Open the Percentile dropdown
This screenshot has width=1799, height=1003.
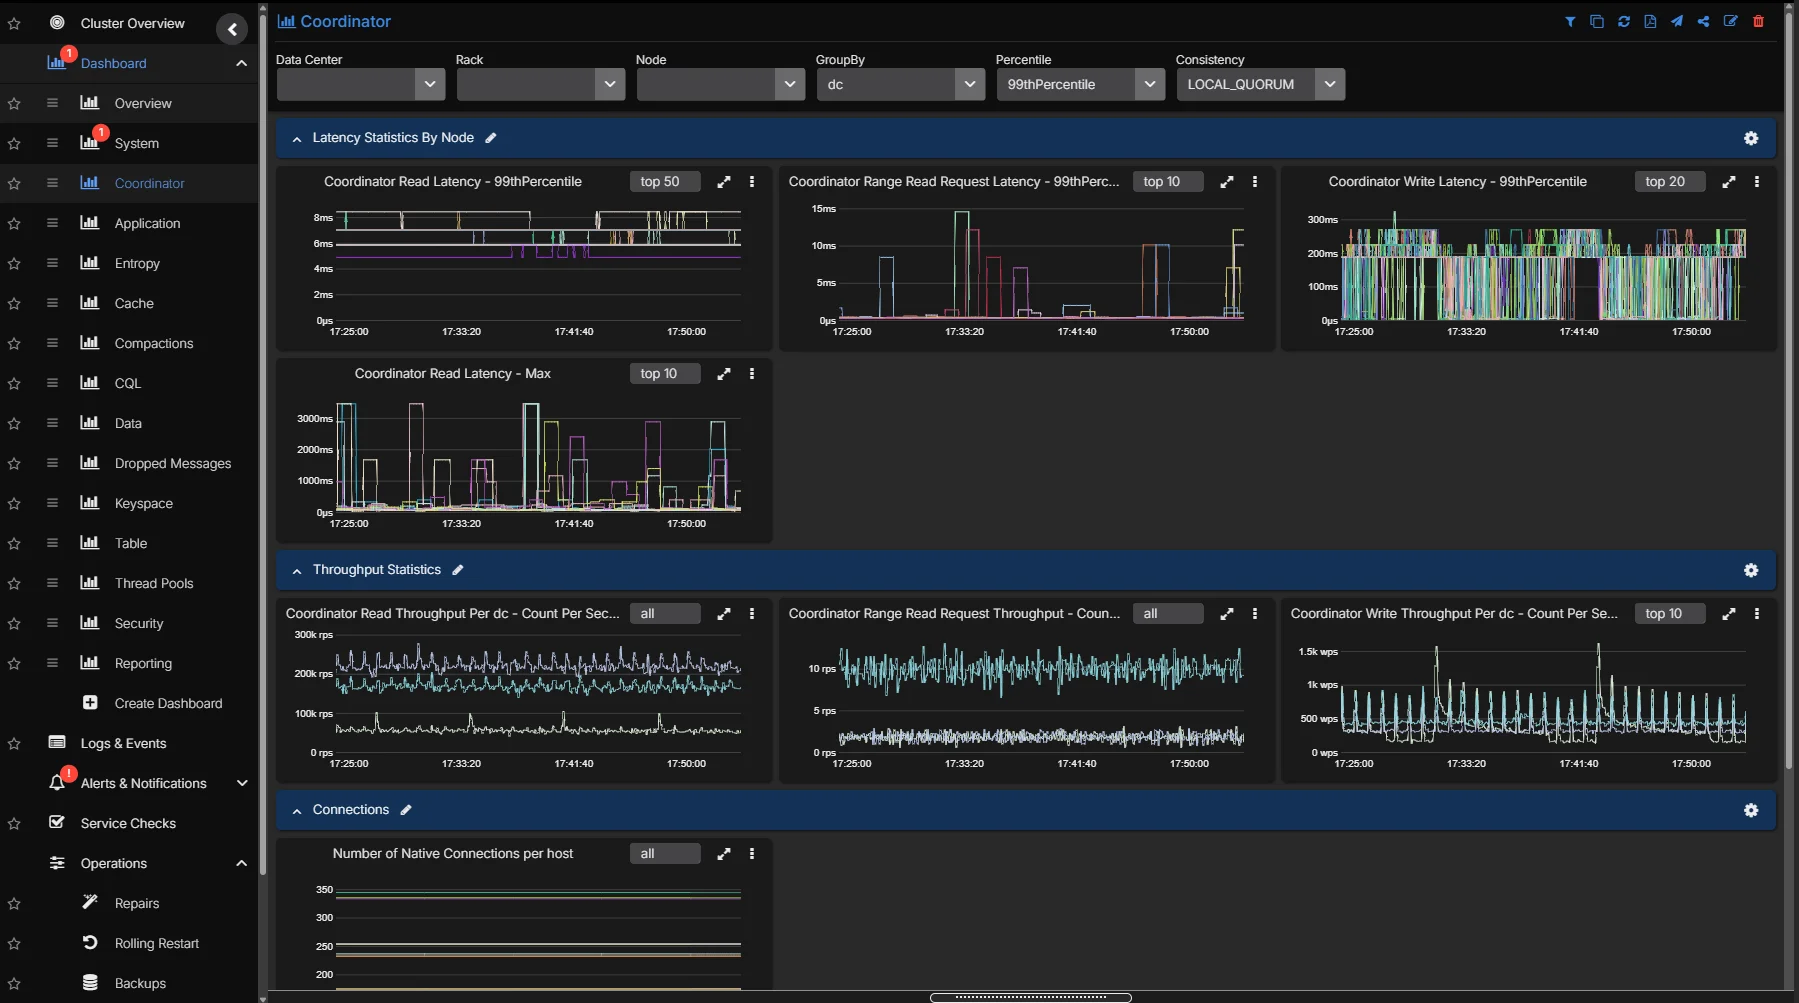coord(1080,85)
